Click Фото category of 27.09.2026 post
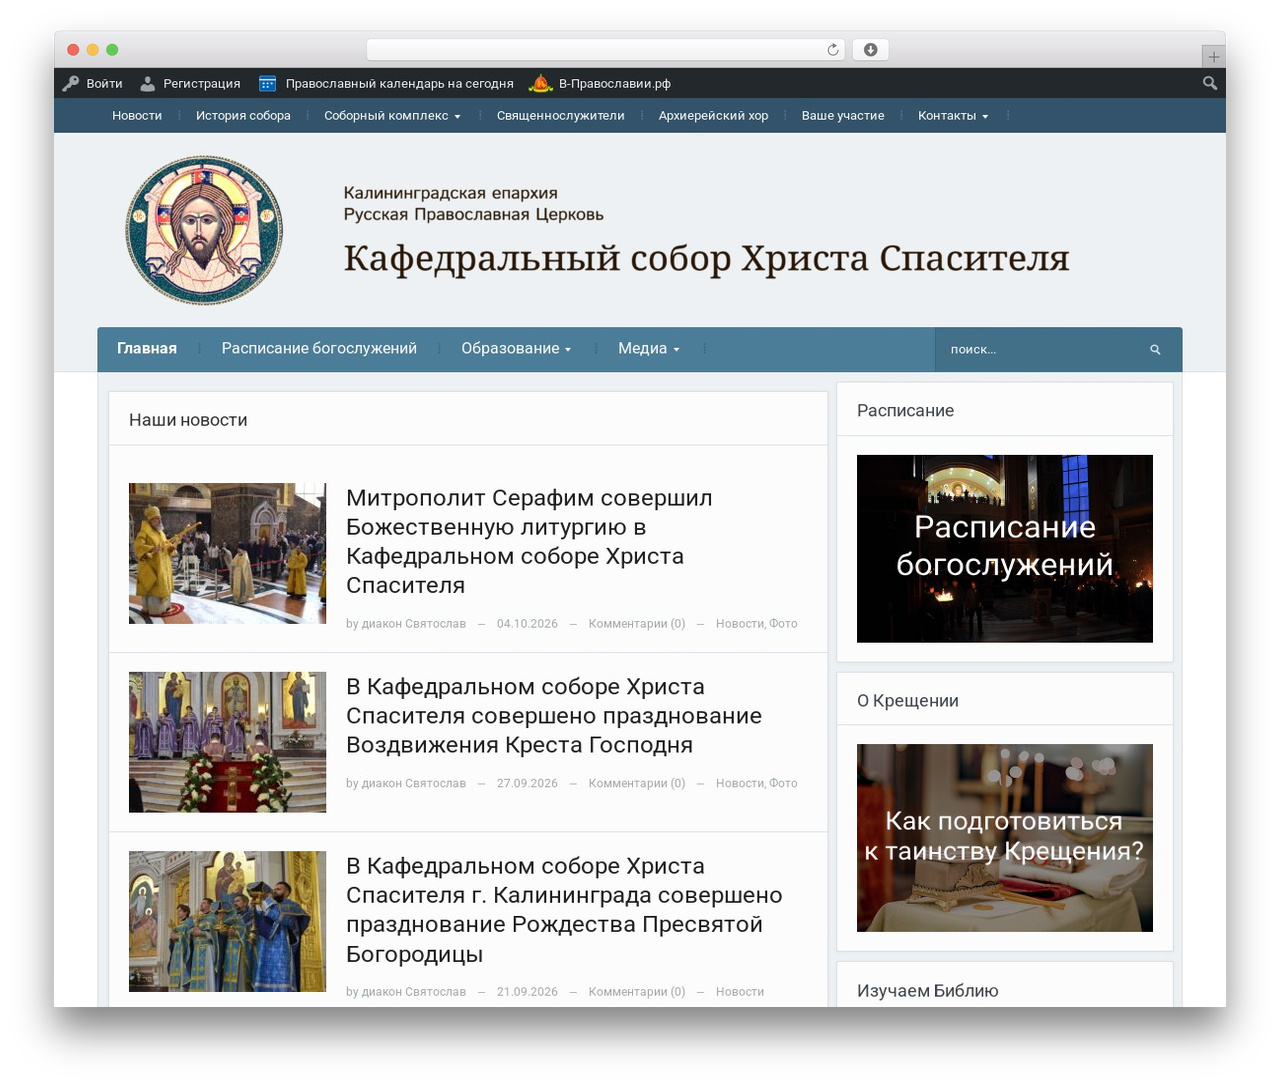The height and width of the screenshot is (1084, 1280). (x=783, y=784)
